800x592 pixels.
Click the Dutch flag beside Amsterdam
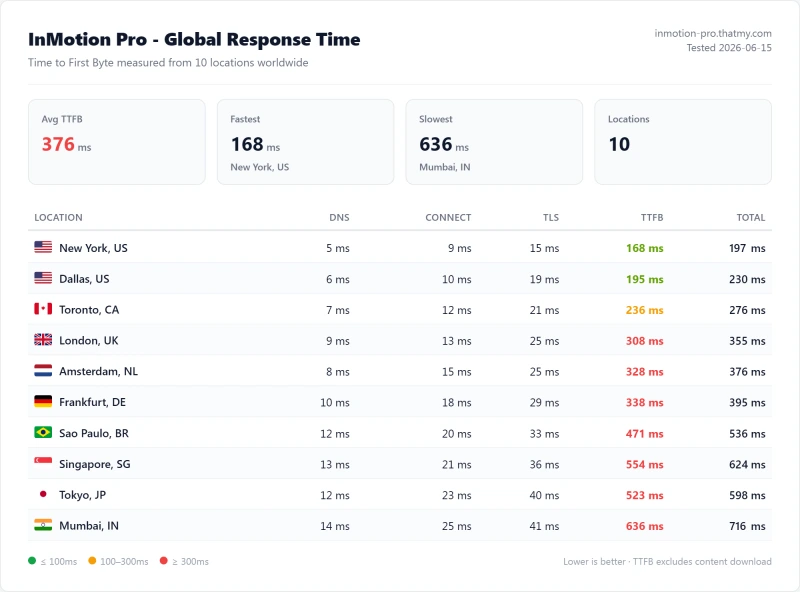(x=43, y=371)
